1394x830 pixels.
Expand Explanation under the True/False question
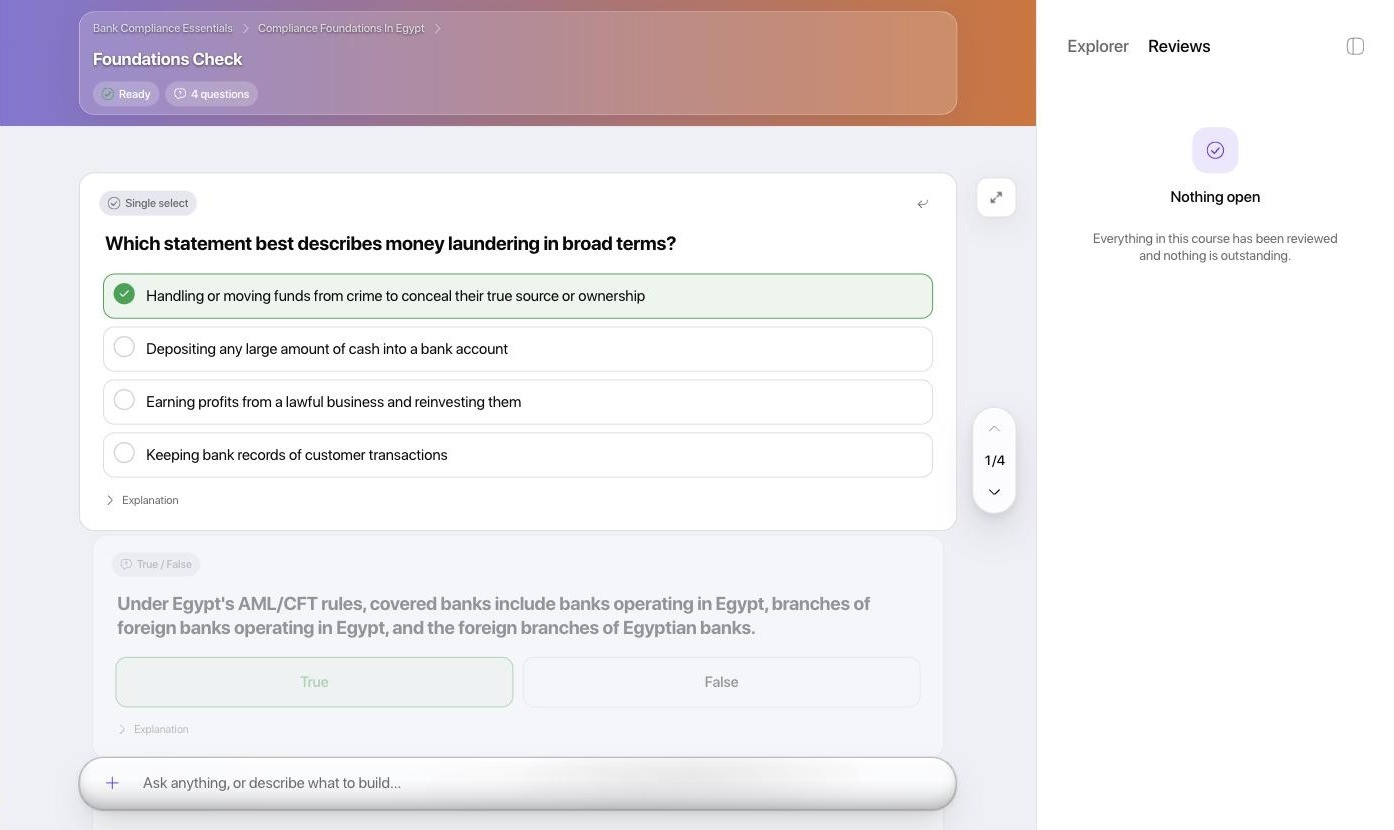click(x=153, y=729)
